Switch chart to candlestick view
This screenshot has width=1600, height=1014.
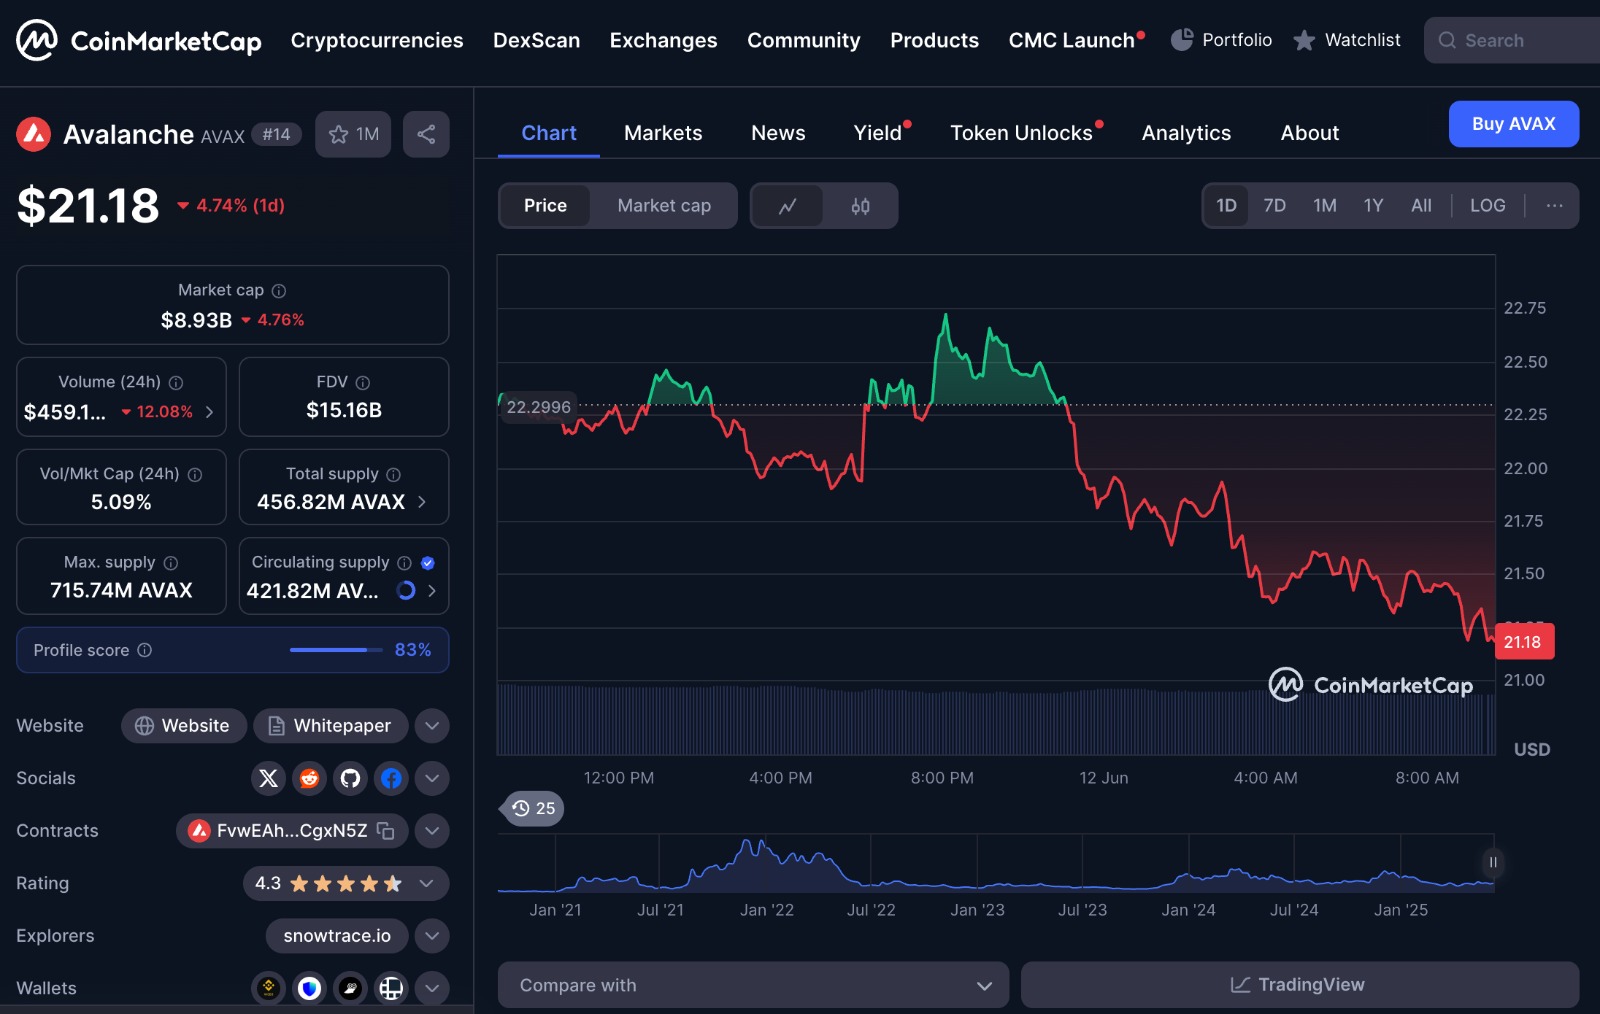coord(860,206)
